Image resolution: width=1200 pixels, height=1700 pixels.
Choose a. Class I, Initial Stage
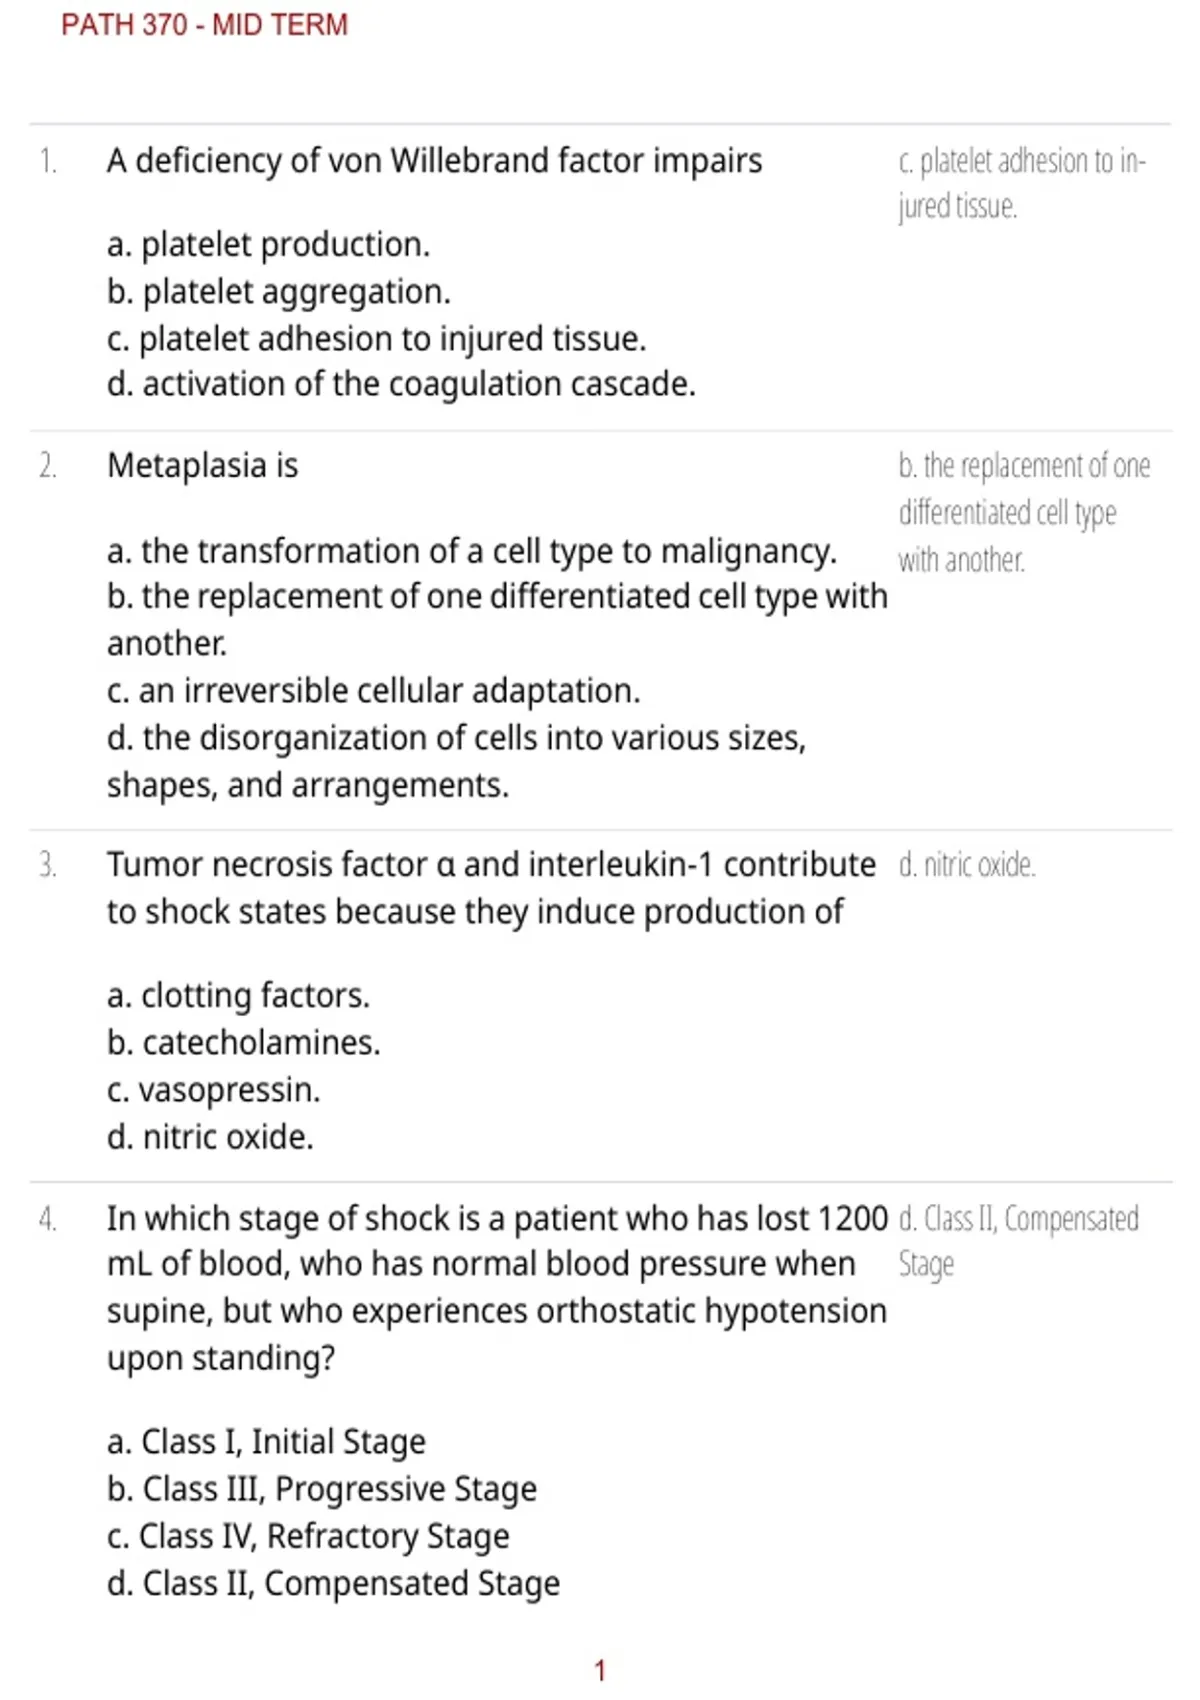click(x=266, y=1442)
